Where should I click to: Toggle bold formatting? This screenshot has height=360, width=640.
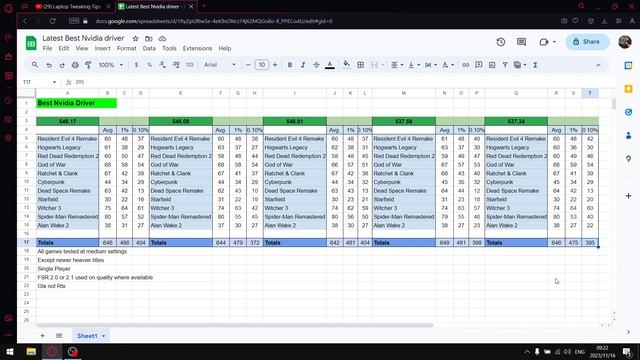tap(290, 65)
